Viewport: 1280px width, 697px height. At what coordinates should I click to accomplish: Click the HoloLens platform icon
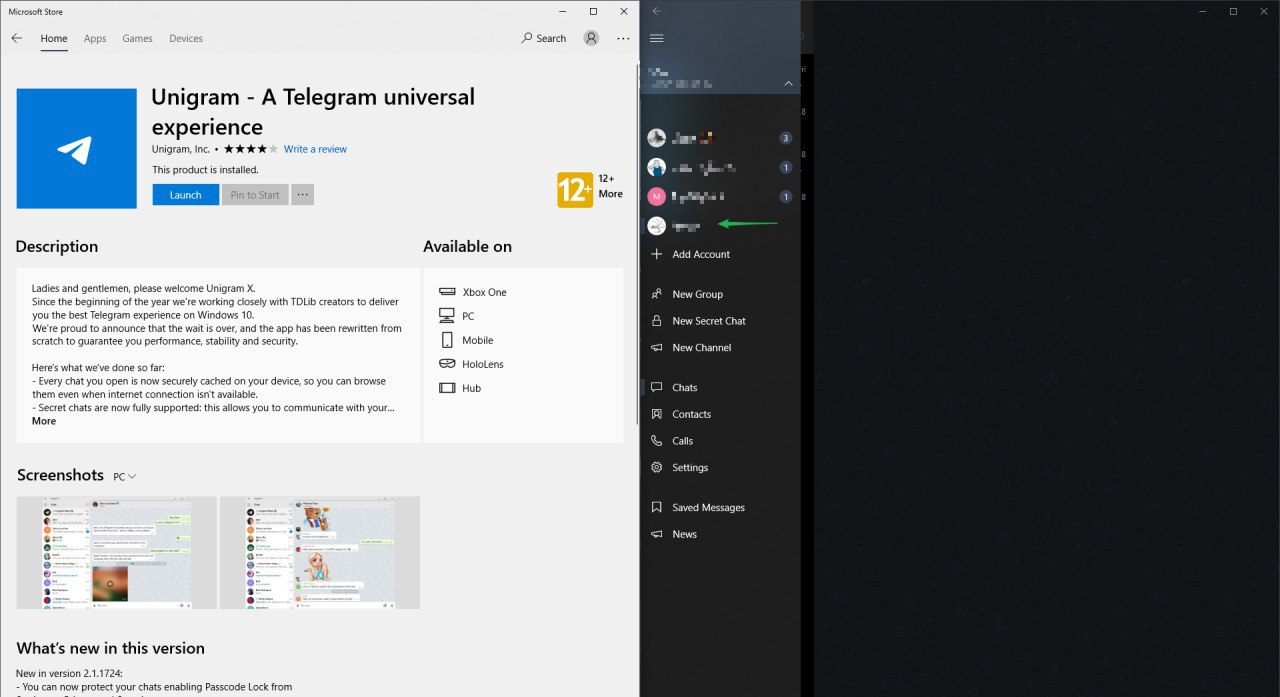447,364
